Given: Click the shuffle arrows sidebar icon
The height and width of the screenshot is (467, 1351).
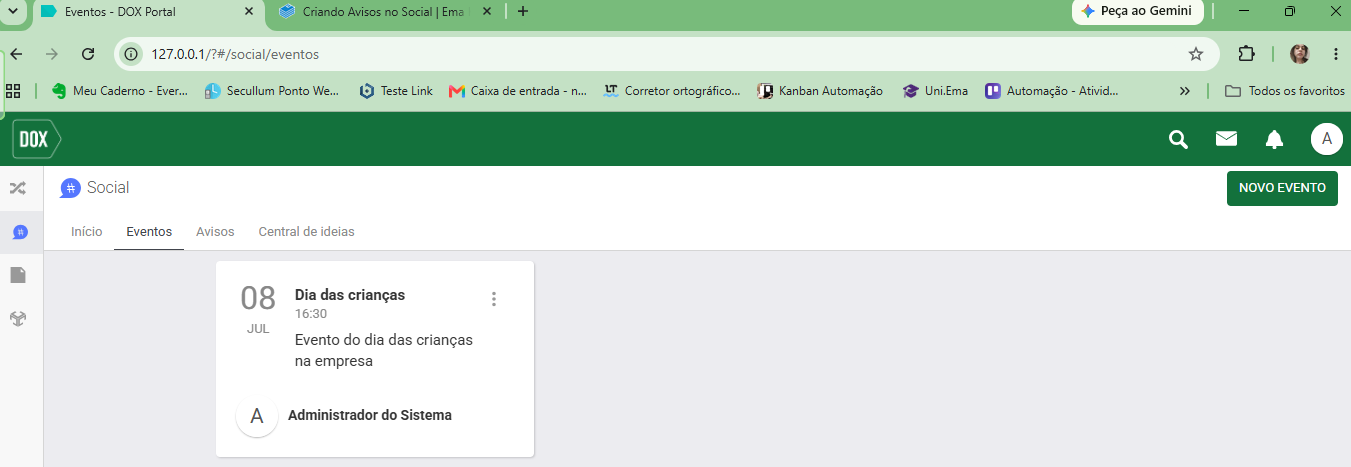Looking at the screenshot, I should [x=18, y=188].
